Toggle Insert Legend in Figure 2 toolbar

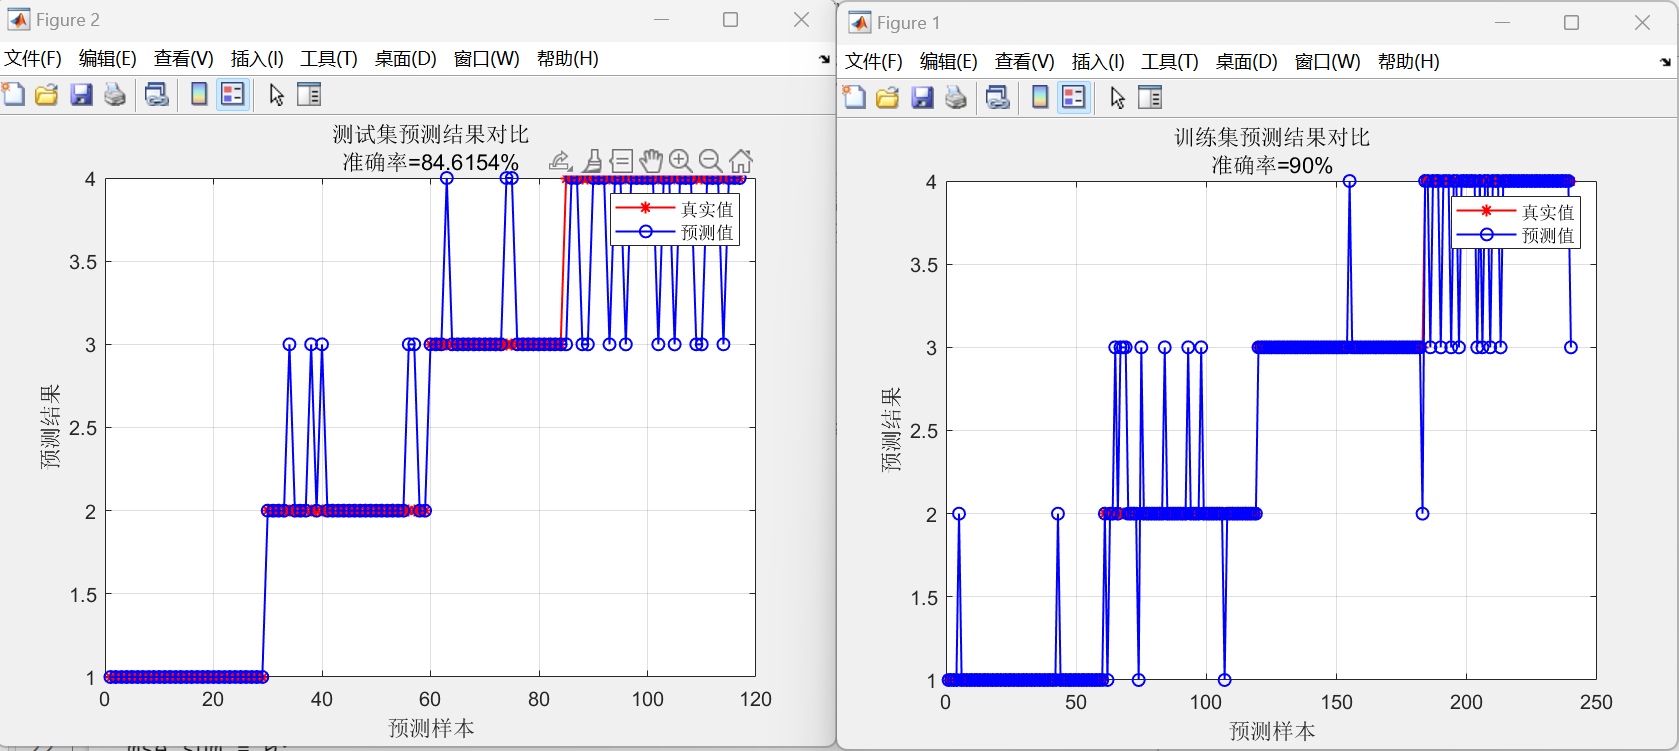pos(232,95)
